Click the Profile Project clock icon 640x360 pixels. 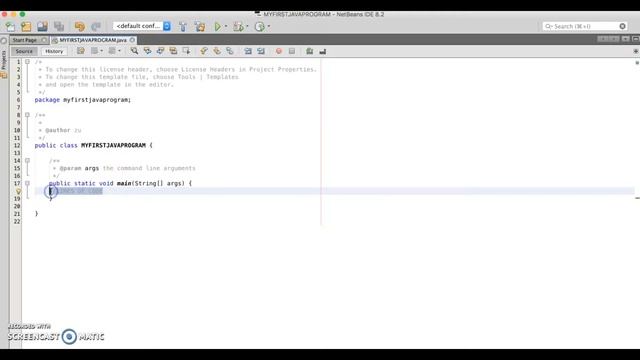click(260, 27)
